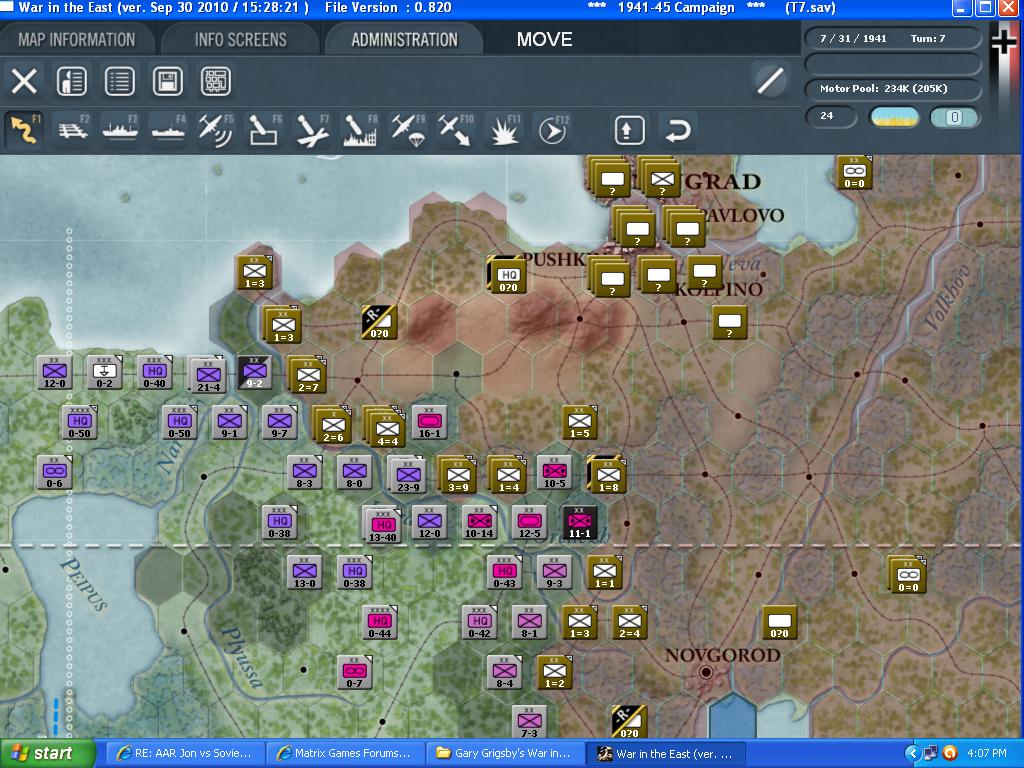1024x768 pixels.
Task: Activate naval transport mode (F3) ship
Action: click(120, 129)
